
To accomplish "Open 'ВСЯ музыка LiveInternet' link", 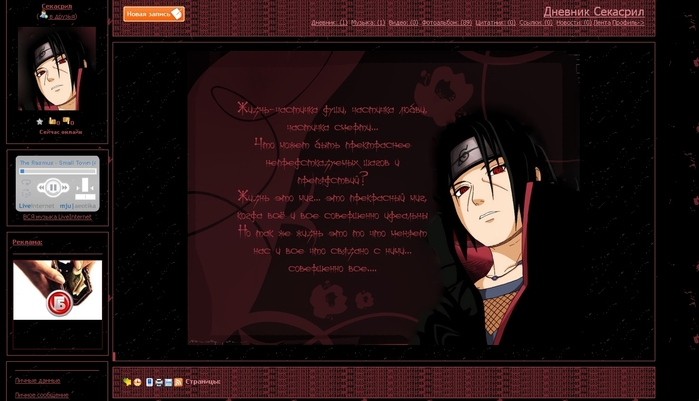I will [x=57, y=217].
